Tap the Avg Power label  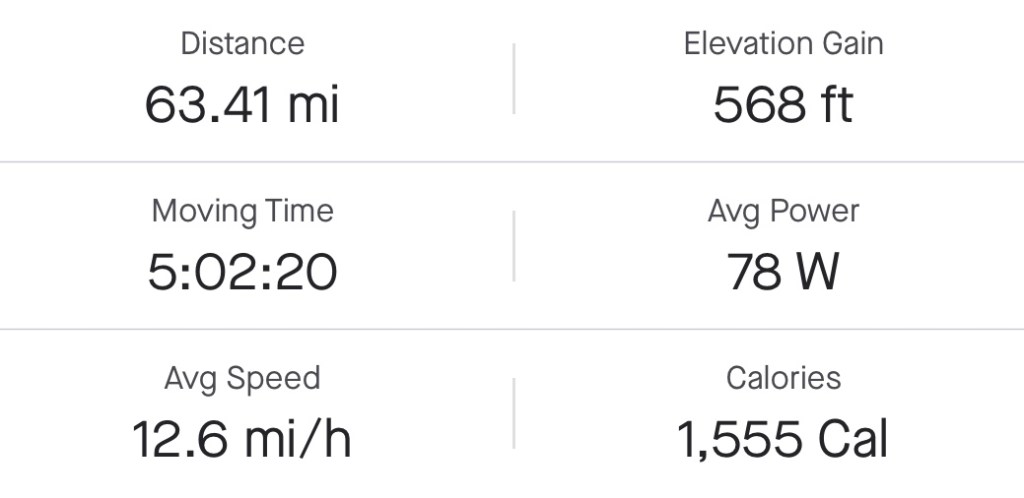783,211
